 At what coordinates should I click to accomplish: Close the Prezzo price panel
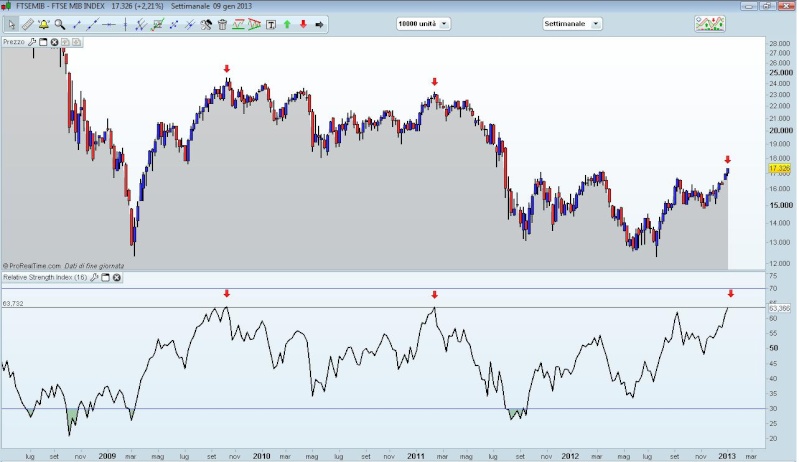point(55,42)
